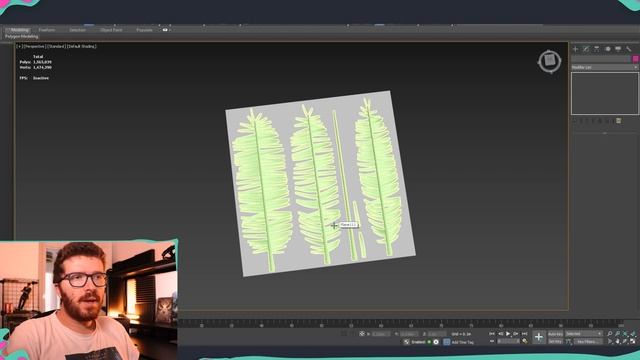Open the Default Shading viewport menu
Screen dimensions: 640x360
[x=82, y=47]
